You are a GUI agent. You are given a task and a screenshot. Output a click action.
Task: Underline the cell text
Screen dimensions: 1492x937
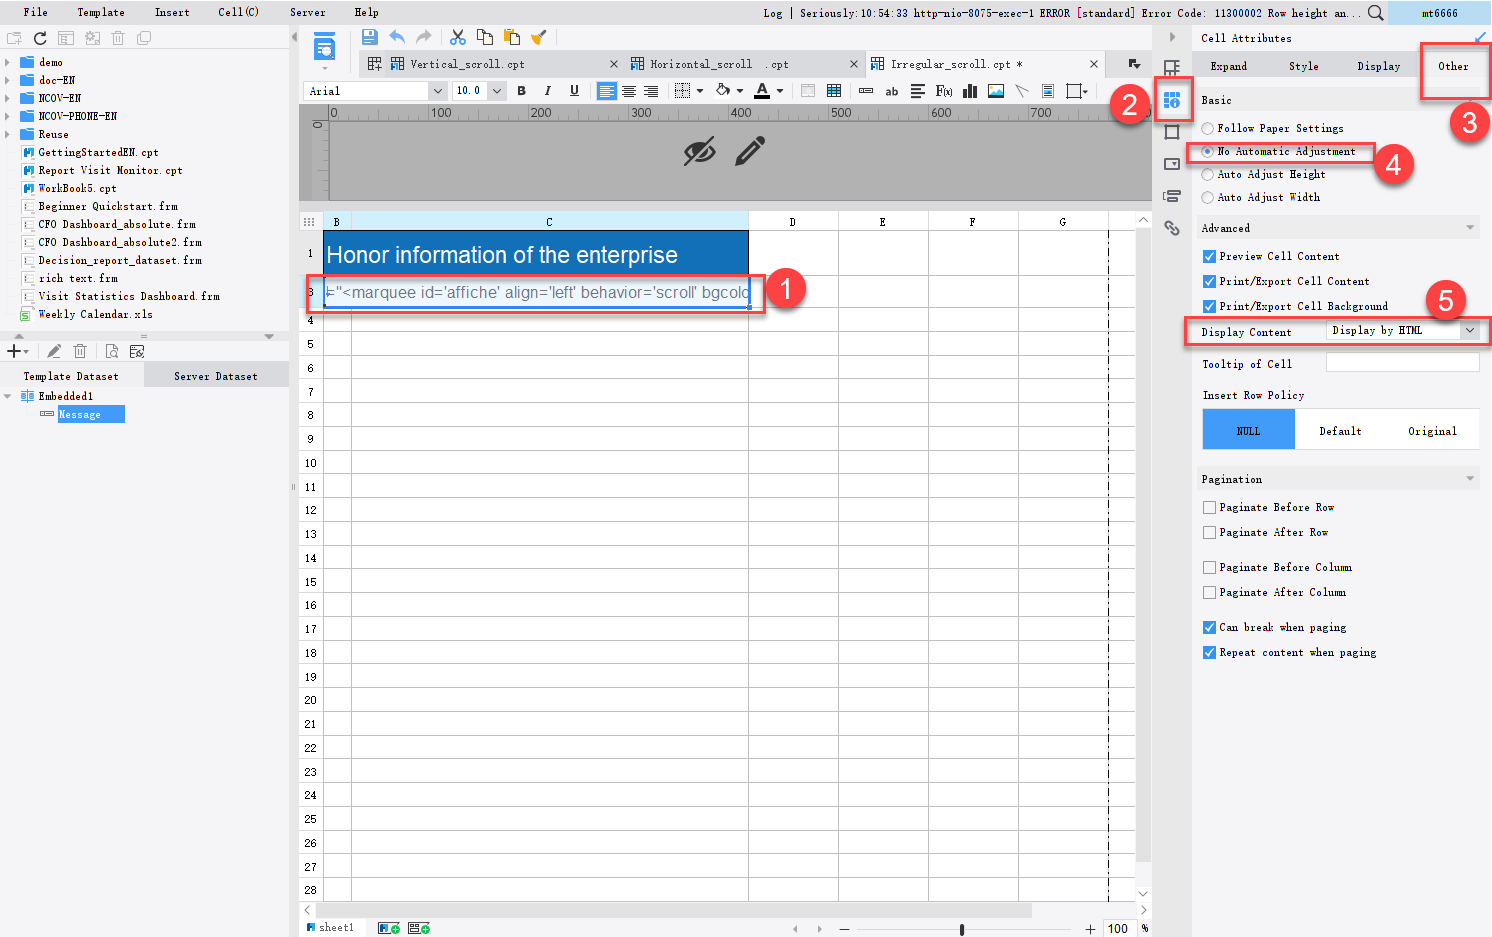(574, 91)
